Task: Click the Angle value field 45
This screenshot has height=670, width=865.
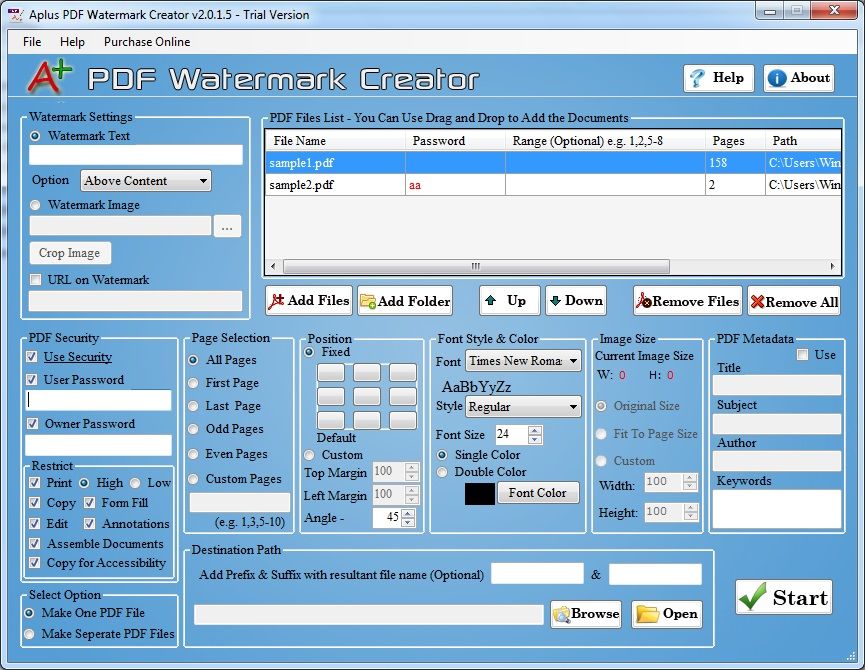Action: [x=387, y=517]
